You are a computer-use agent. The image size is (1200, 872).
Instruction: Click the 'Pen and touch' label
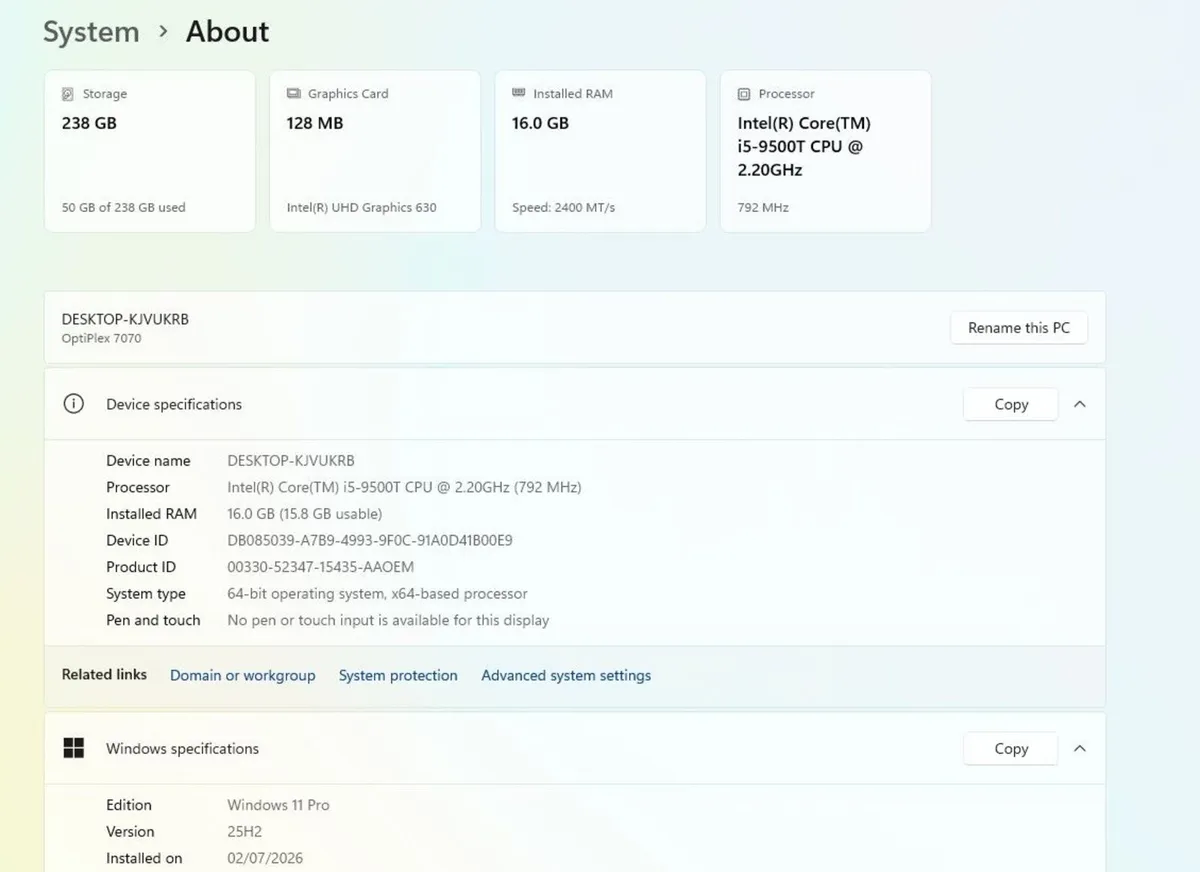click(153, 621)
